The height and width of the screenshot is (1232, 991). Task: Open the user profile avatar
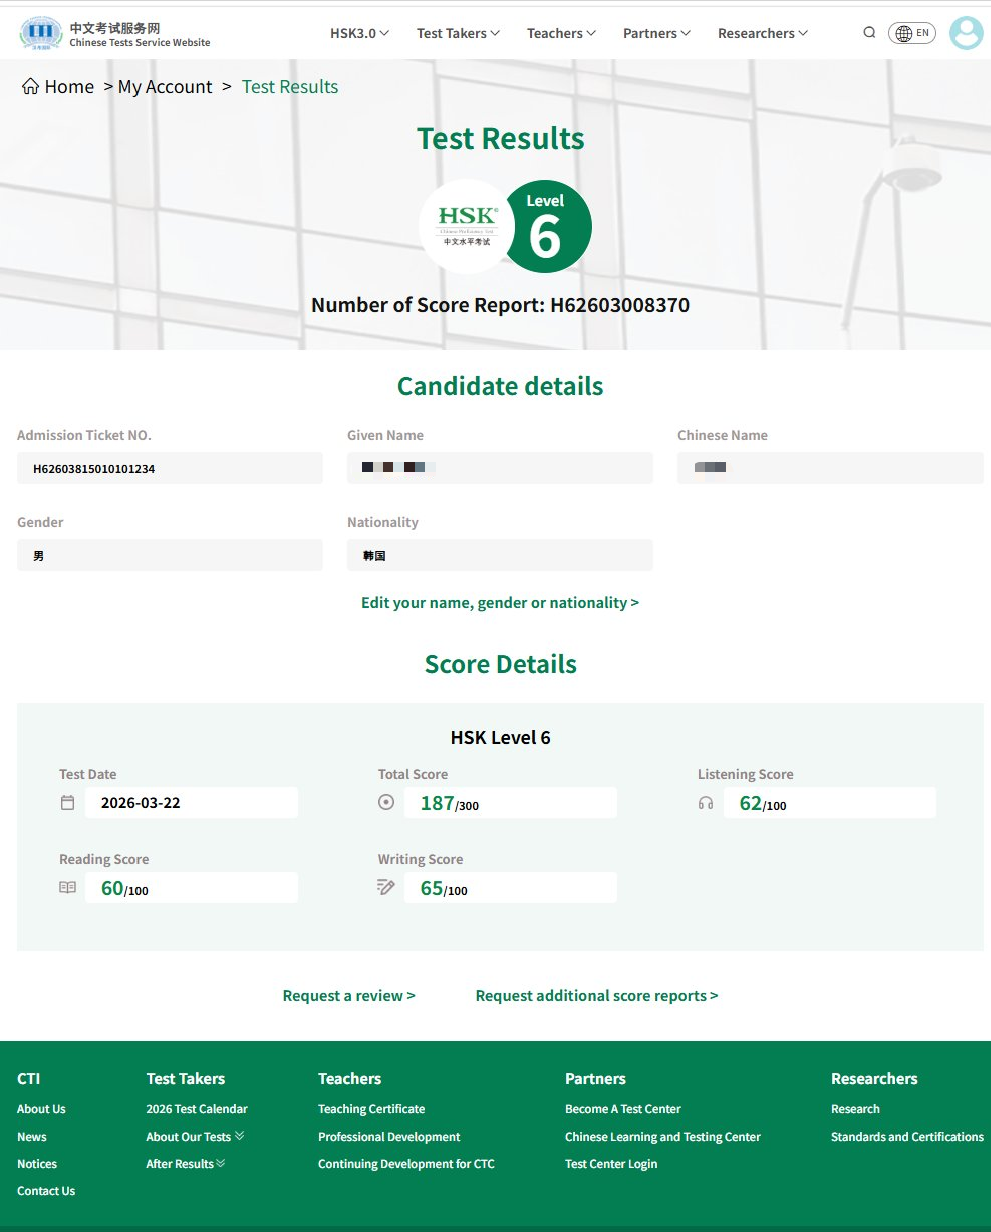[965, 33]
